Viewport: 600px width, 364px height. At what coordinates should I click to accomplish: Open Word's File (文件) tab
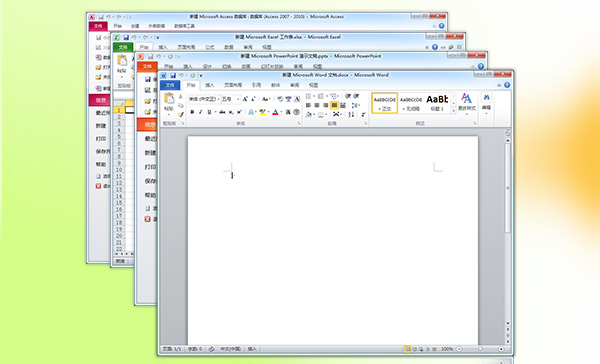tap(170, 85)
